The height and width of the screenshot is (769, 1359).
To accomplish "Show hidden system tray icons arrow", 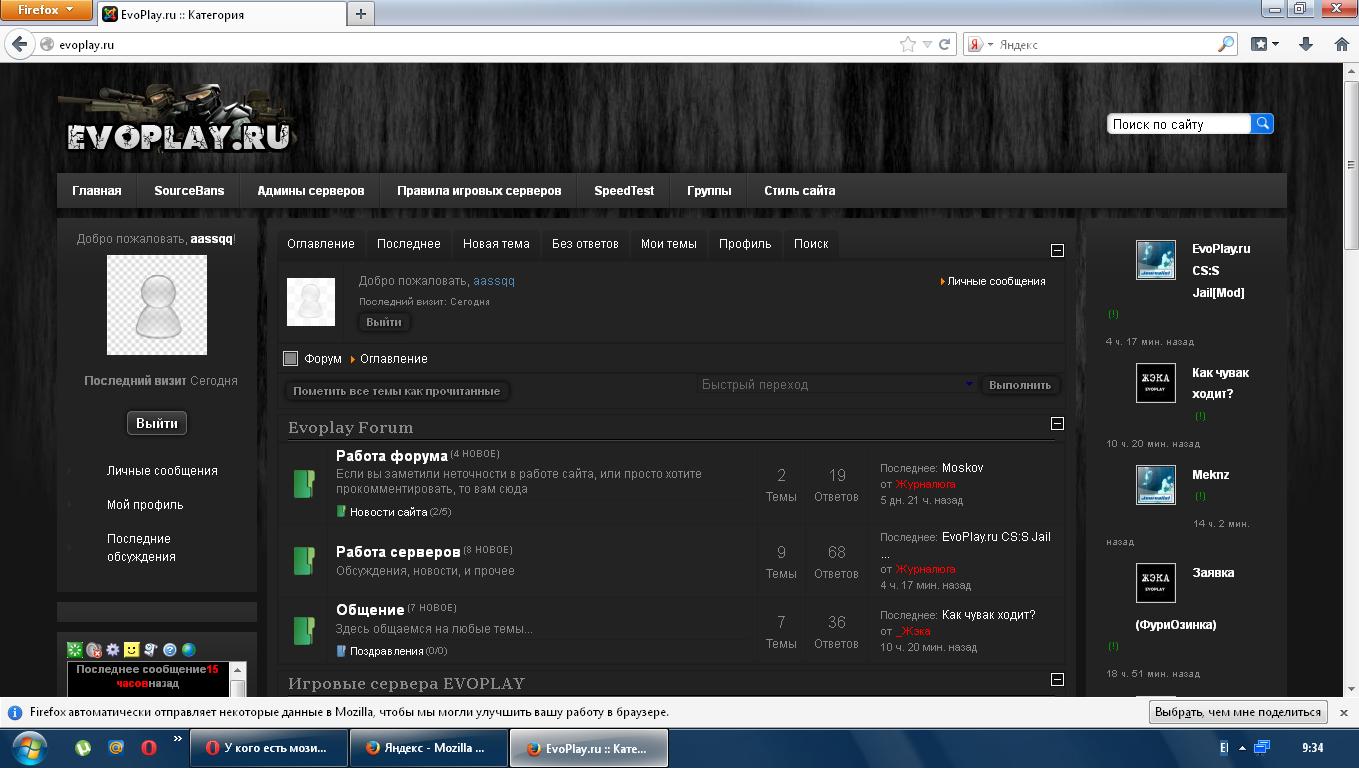I will click(x=1242, y=747).
